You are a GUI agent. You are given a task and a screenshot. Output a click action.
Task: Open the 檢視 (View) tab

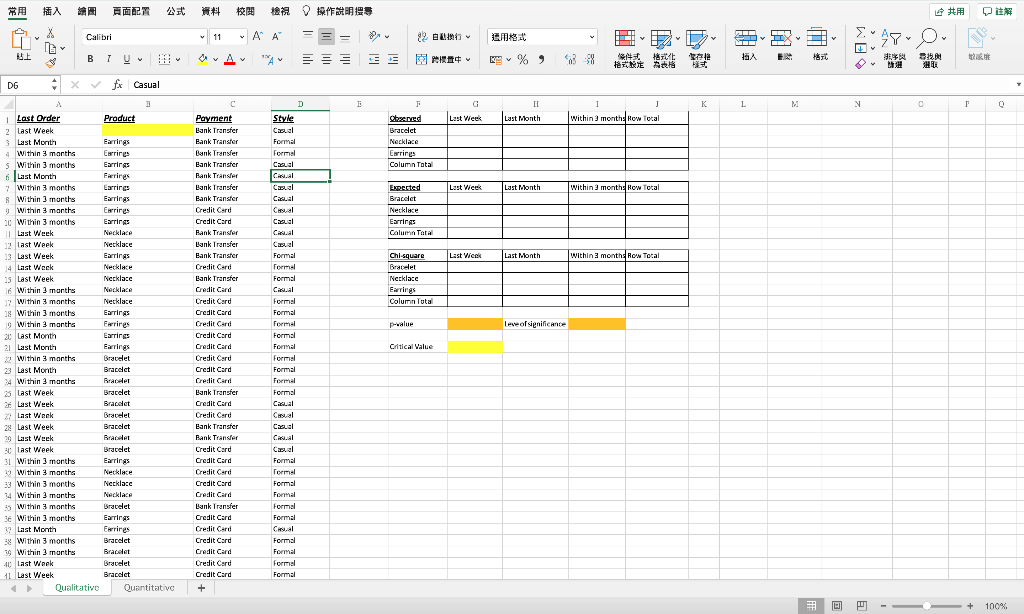tap(280, 11)
